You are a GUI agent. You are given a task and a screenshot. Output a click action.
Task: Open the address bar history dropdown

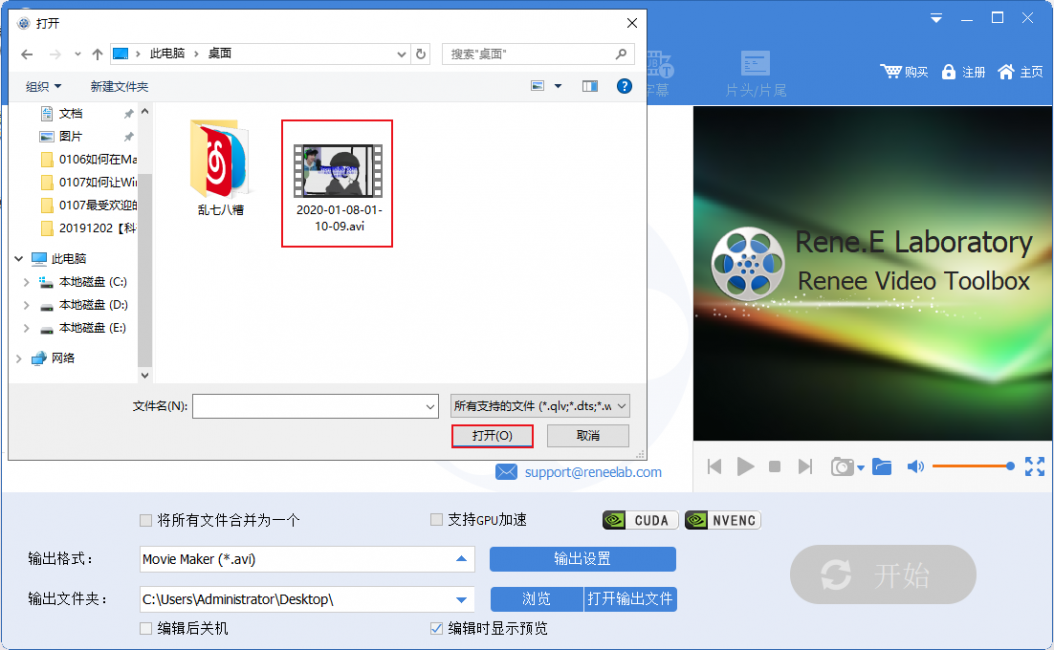click(401, 54)
